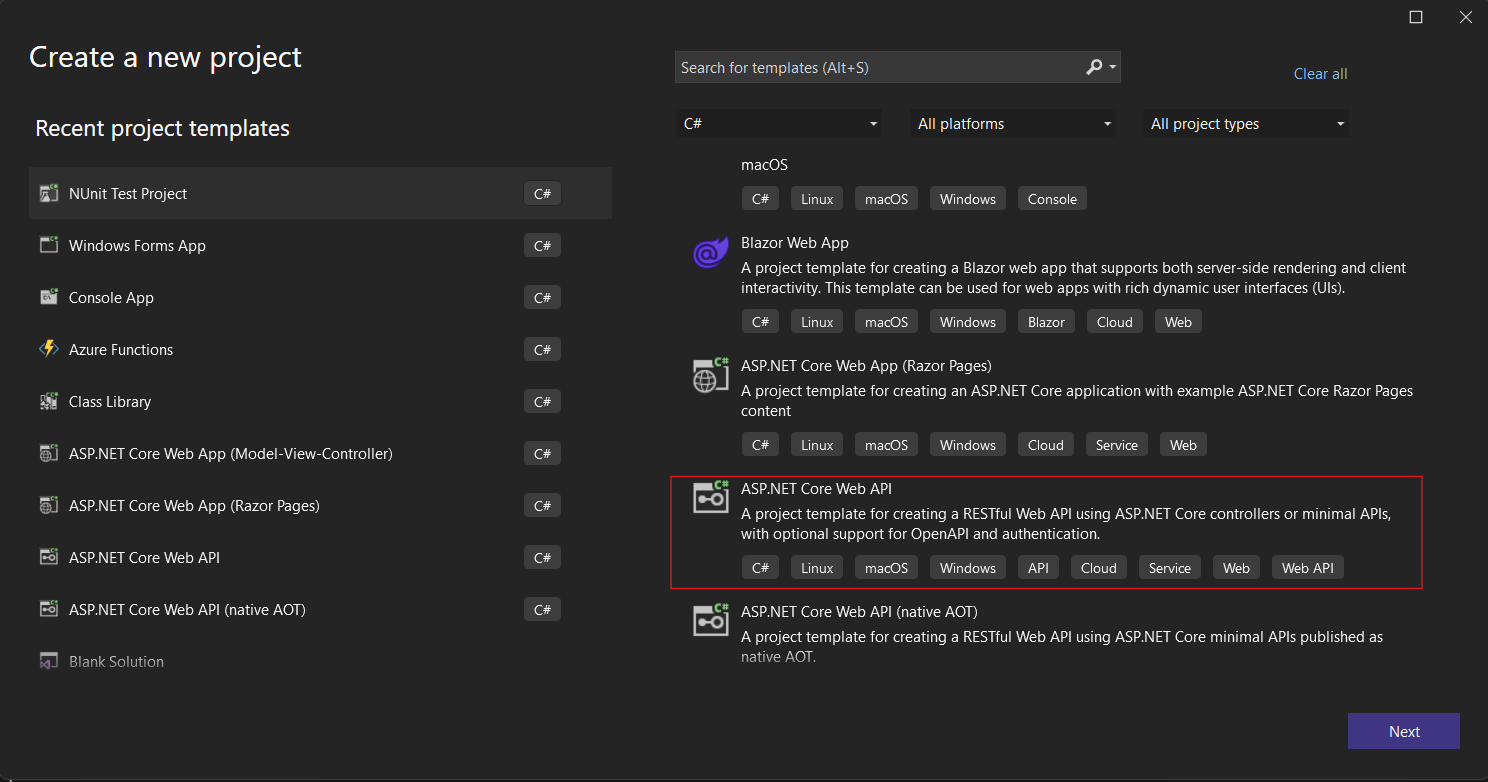The image size is (1488, 782).
Task: Click the Windows Forms App icon
Action: point(49,245)
